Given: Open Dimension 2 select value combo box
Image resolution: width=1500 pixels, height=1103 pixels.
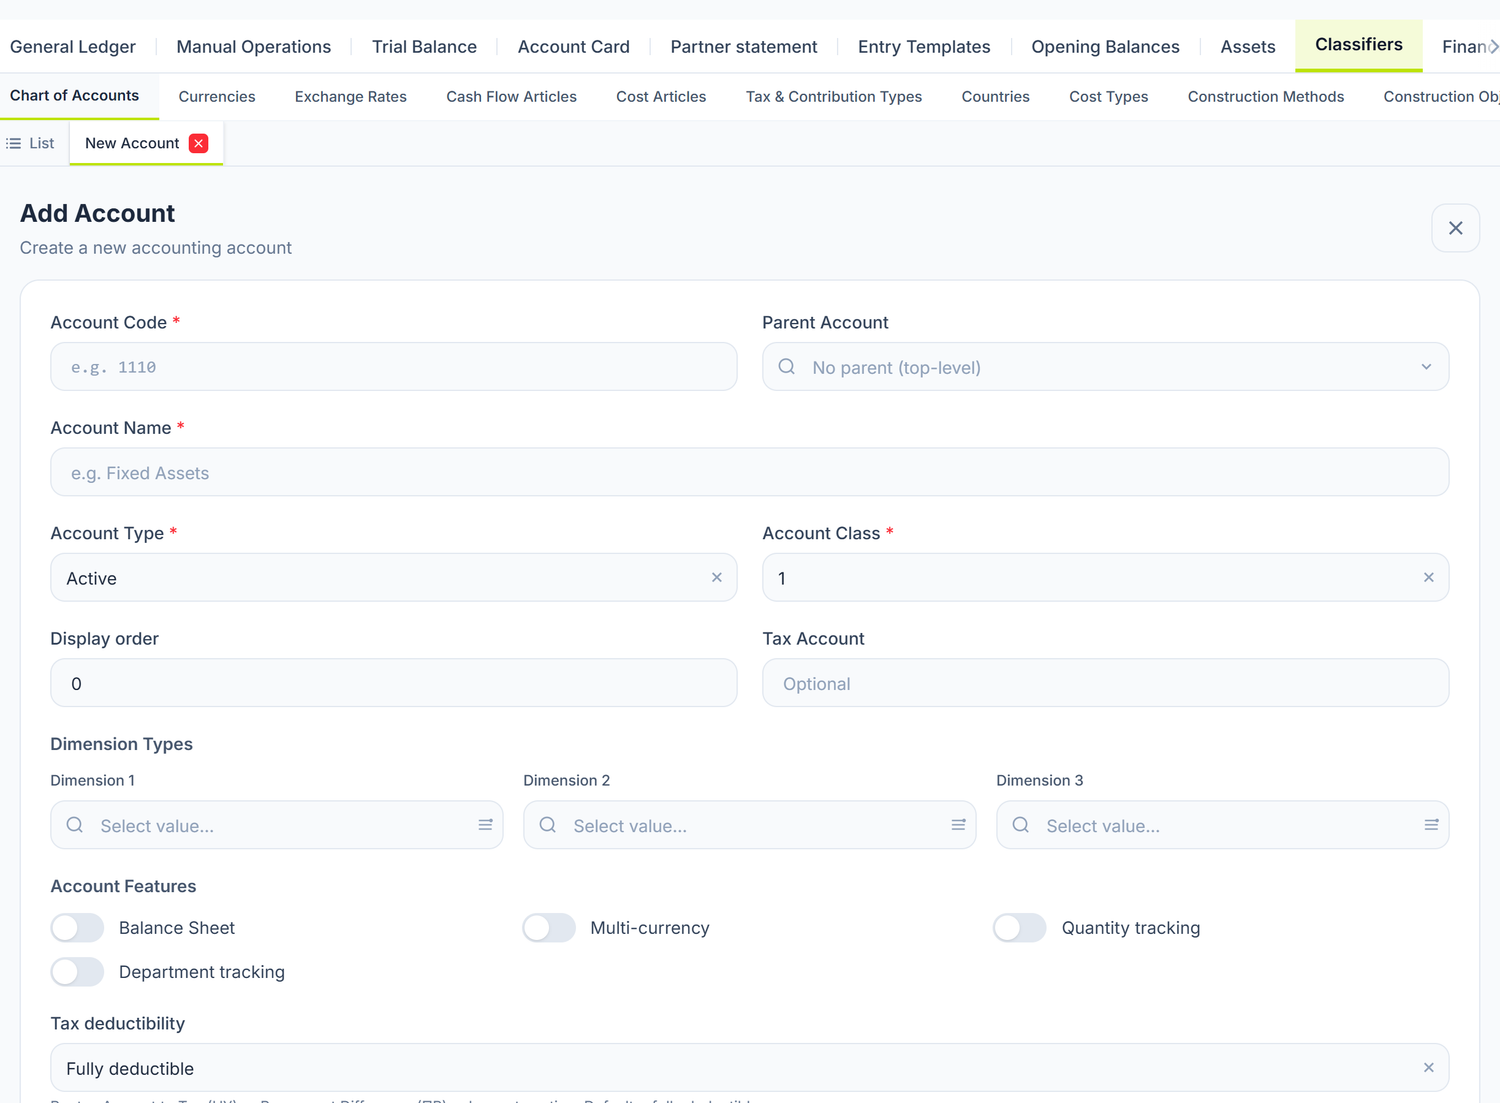Looking at the screenshot, I should click(749, 825).
